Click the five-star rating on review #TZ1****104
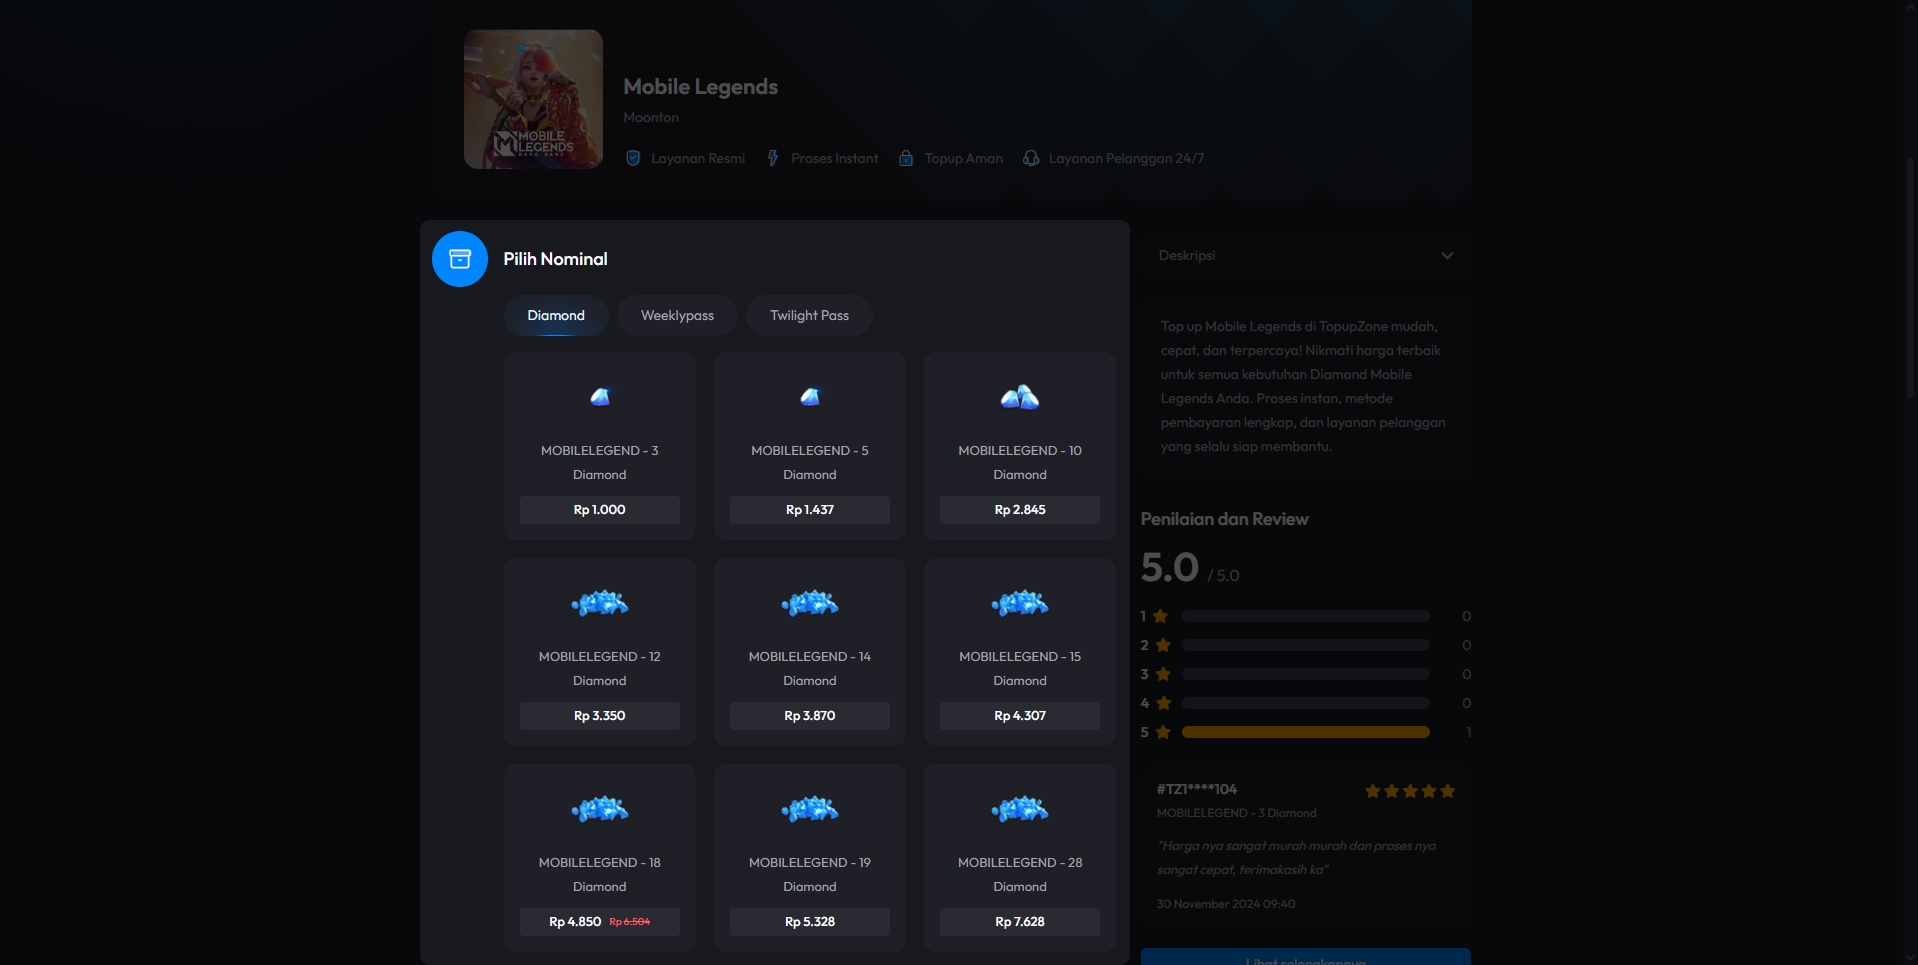Image resolution: width=1918 pixels, height=965 pixels. pyautogui.click(x=1410, y=791)
